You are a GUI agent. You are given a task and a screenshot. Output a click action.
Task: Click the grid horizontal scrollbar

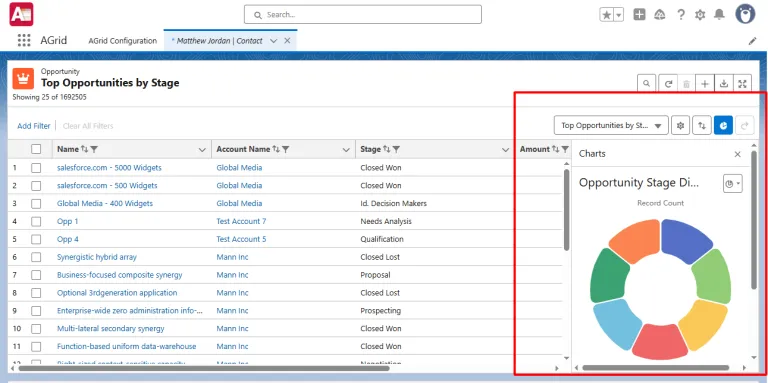pyautogui.click(x=204, y=367)
